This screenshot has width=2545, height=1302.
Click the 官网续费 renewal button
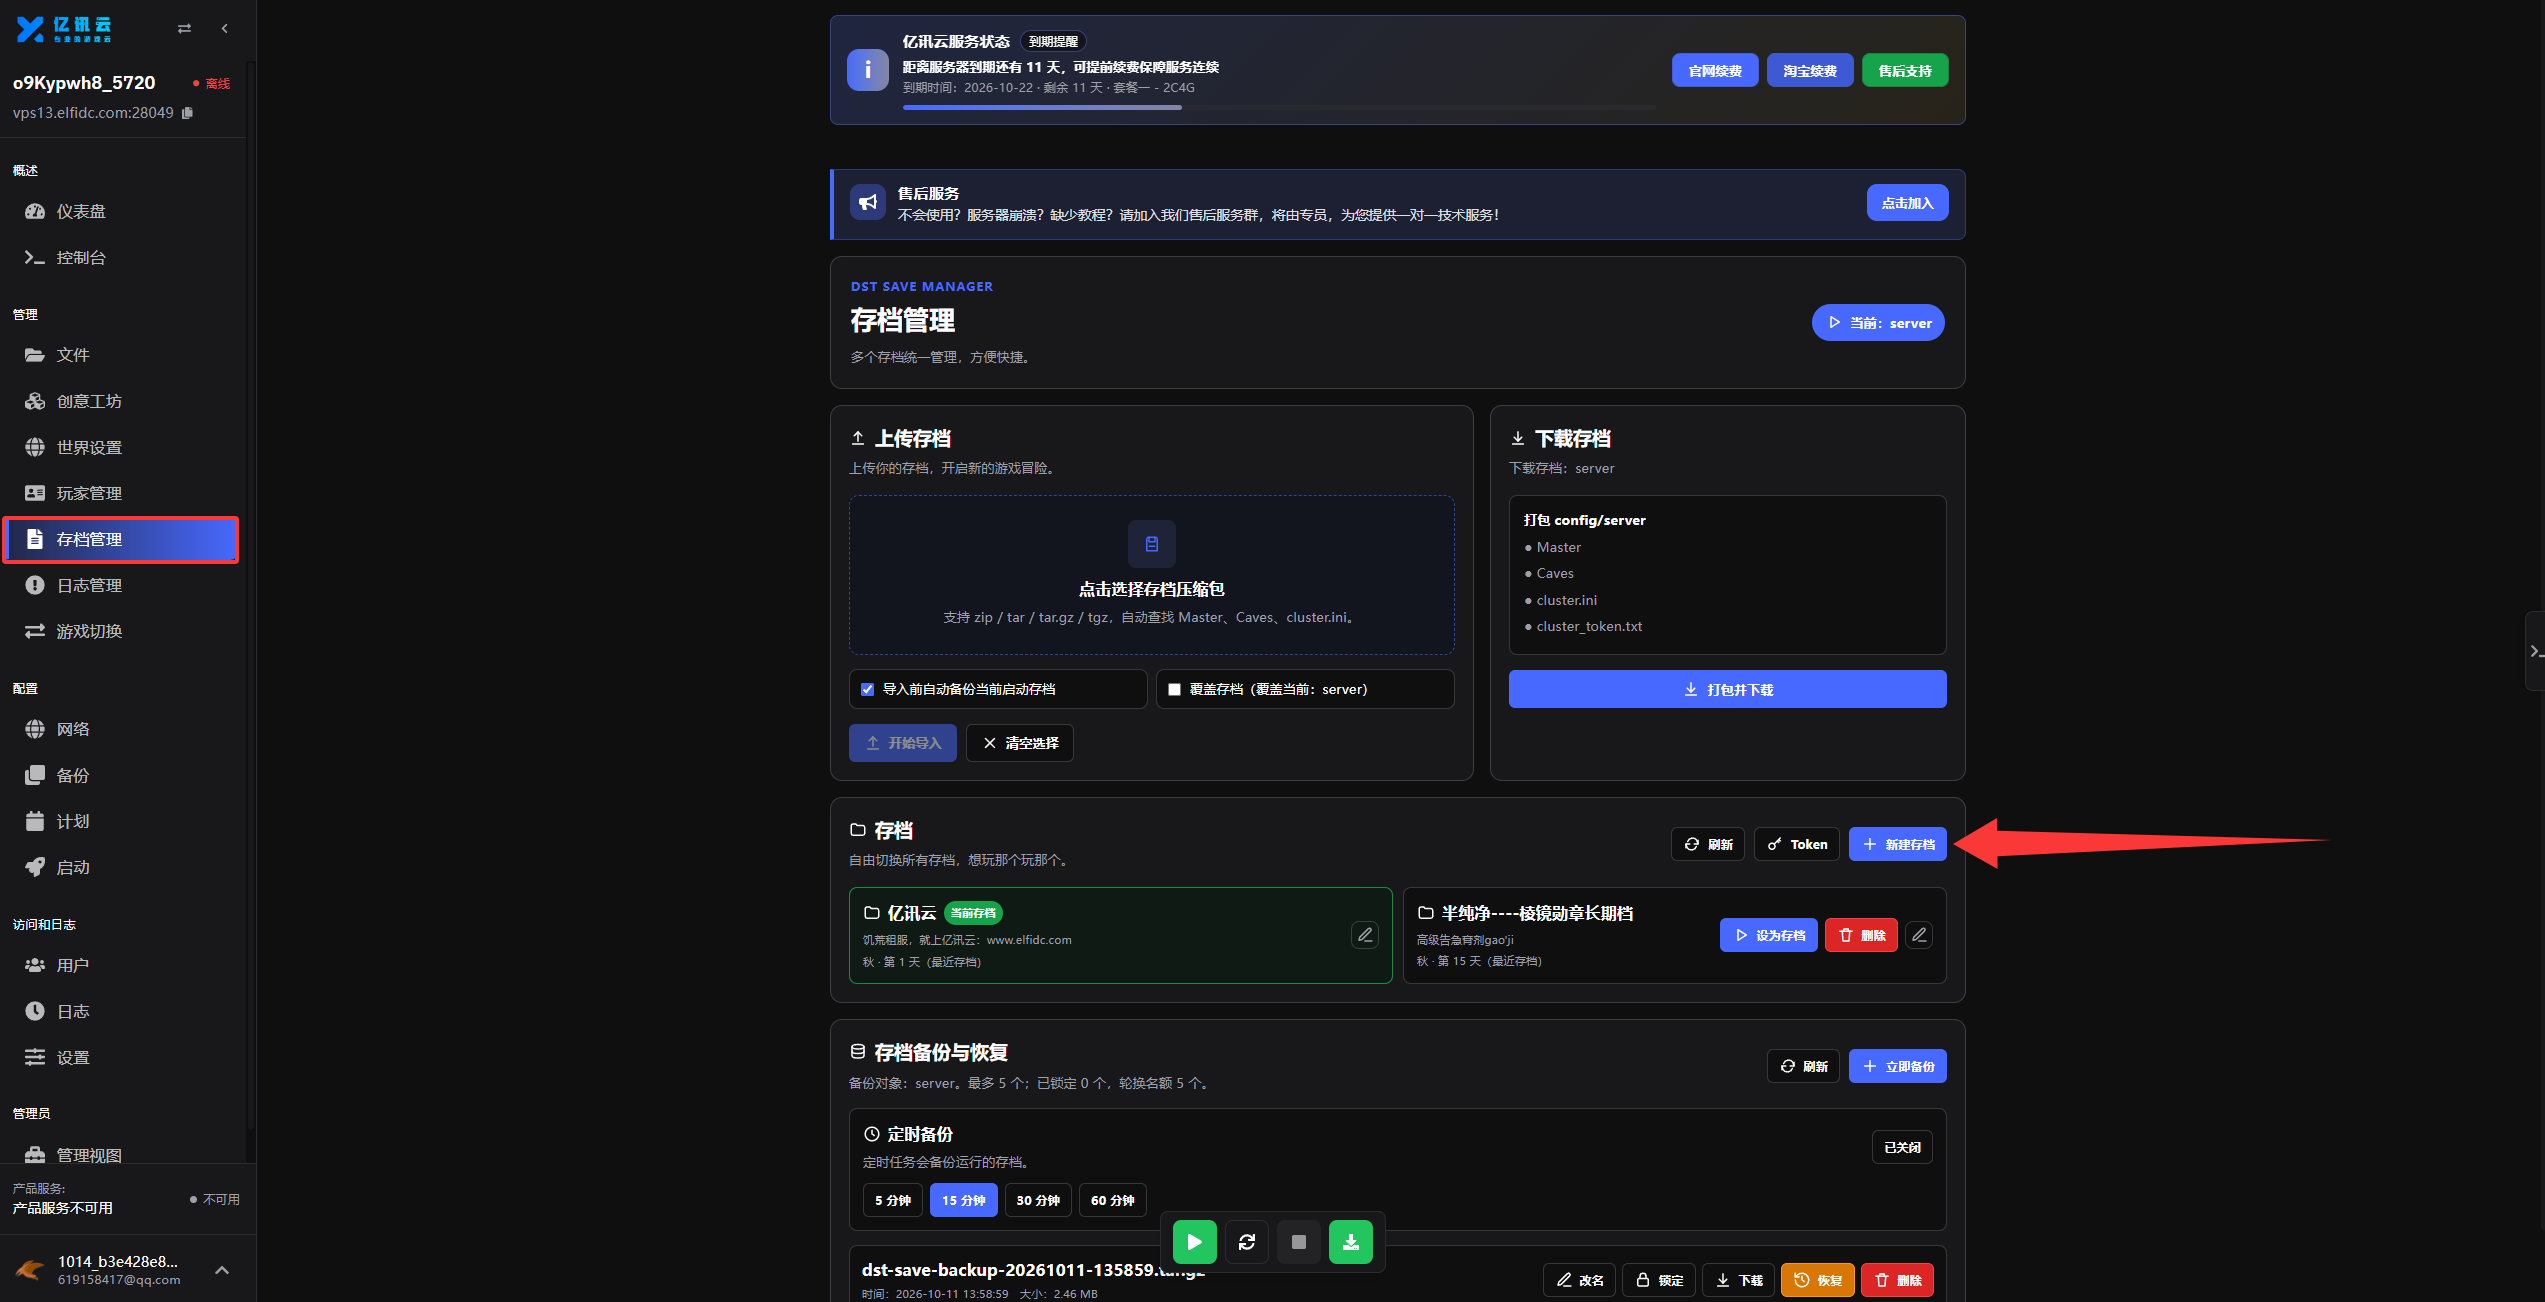click(1715, 71)
